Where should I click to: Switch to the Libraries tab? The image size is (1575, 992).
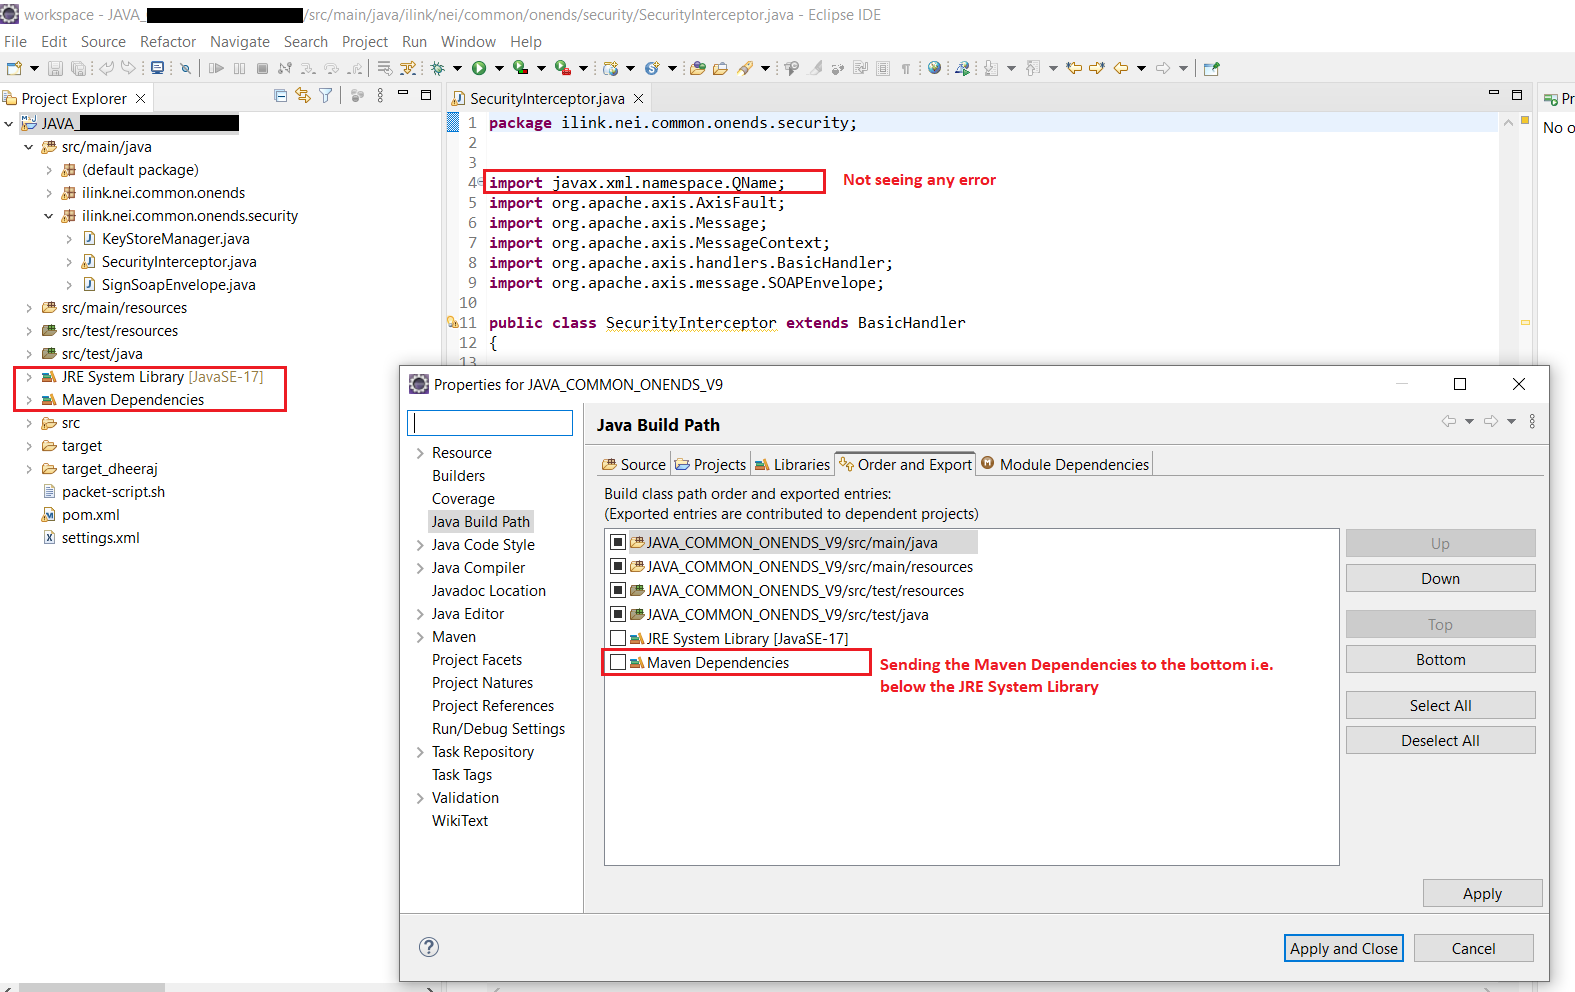pyautogui.click(x=792, y=464)
